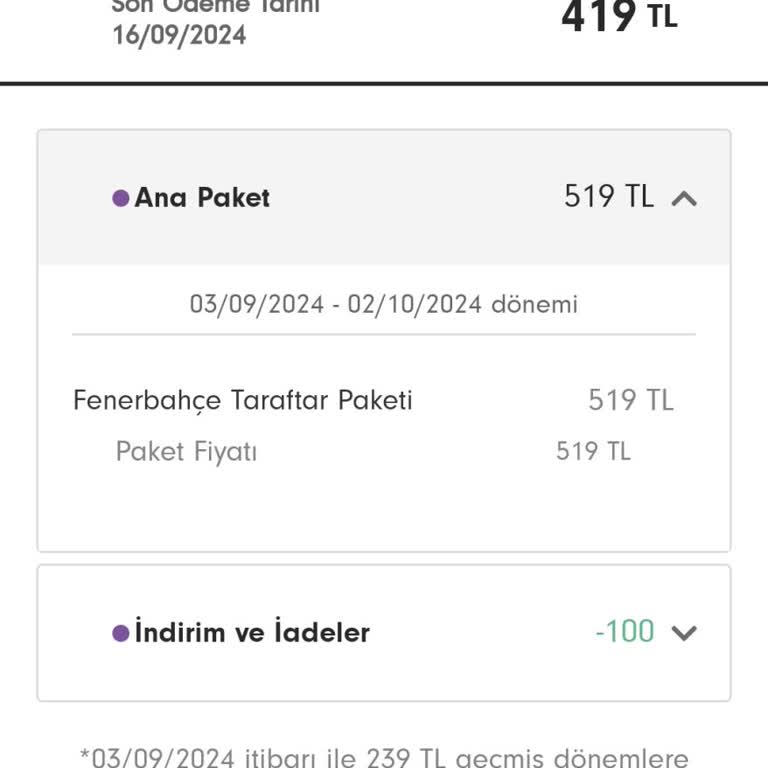Screen dimensions: 768x768
Task: Click 519 TL next to Fenerbahçe Taraftar Paketi
Action: coord(630,401)
